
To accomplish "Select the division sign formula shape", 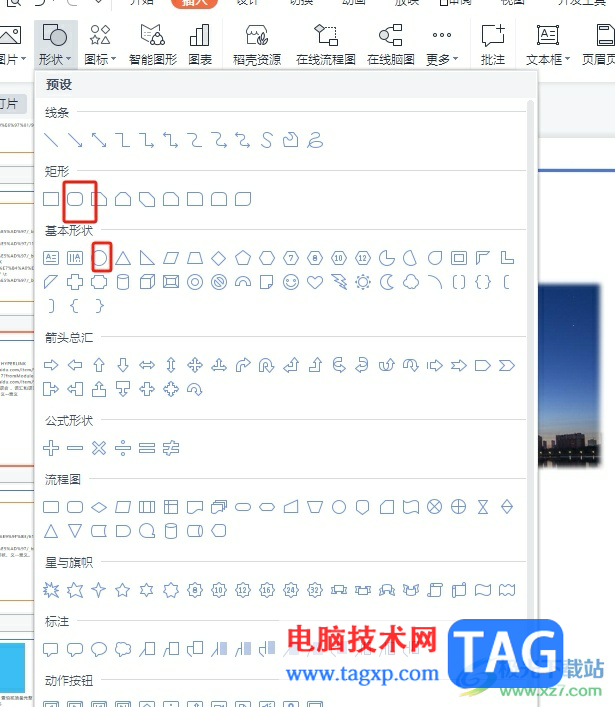I will pos(123,448).
